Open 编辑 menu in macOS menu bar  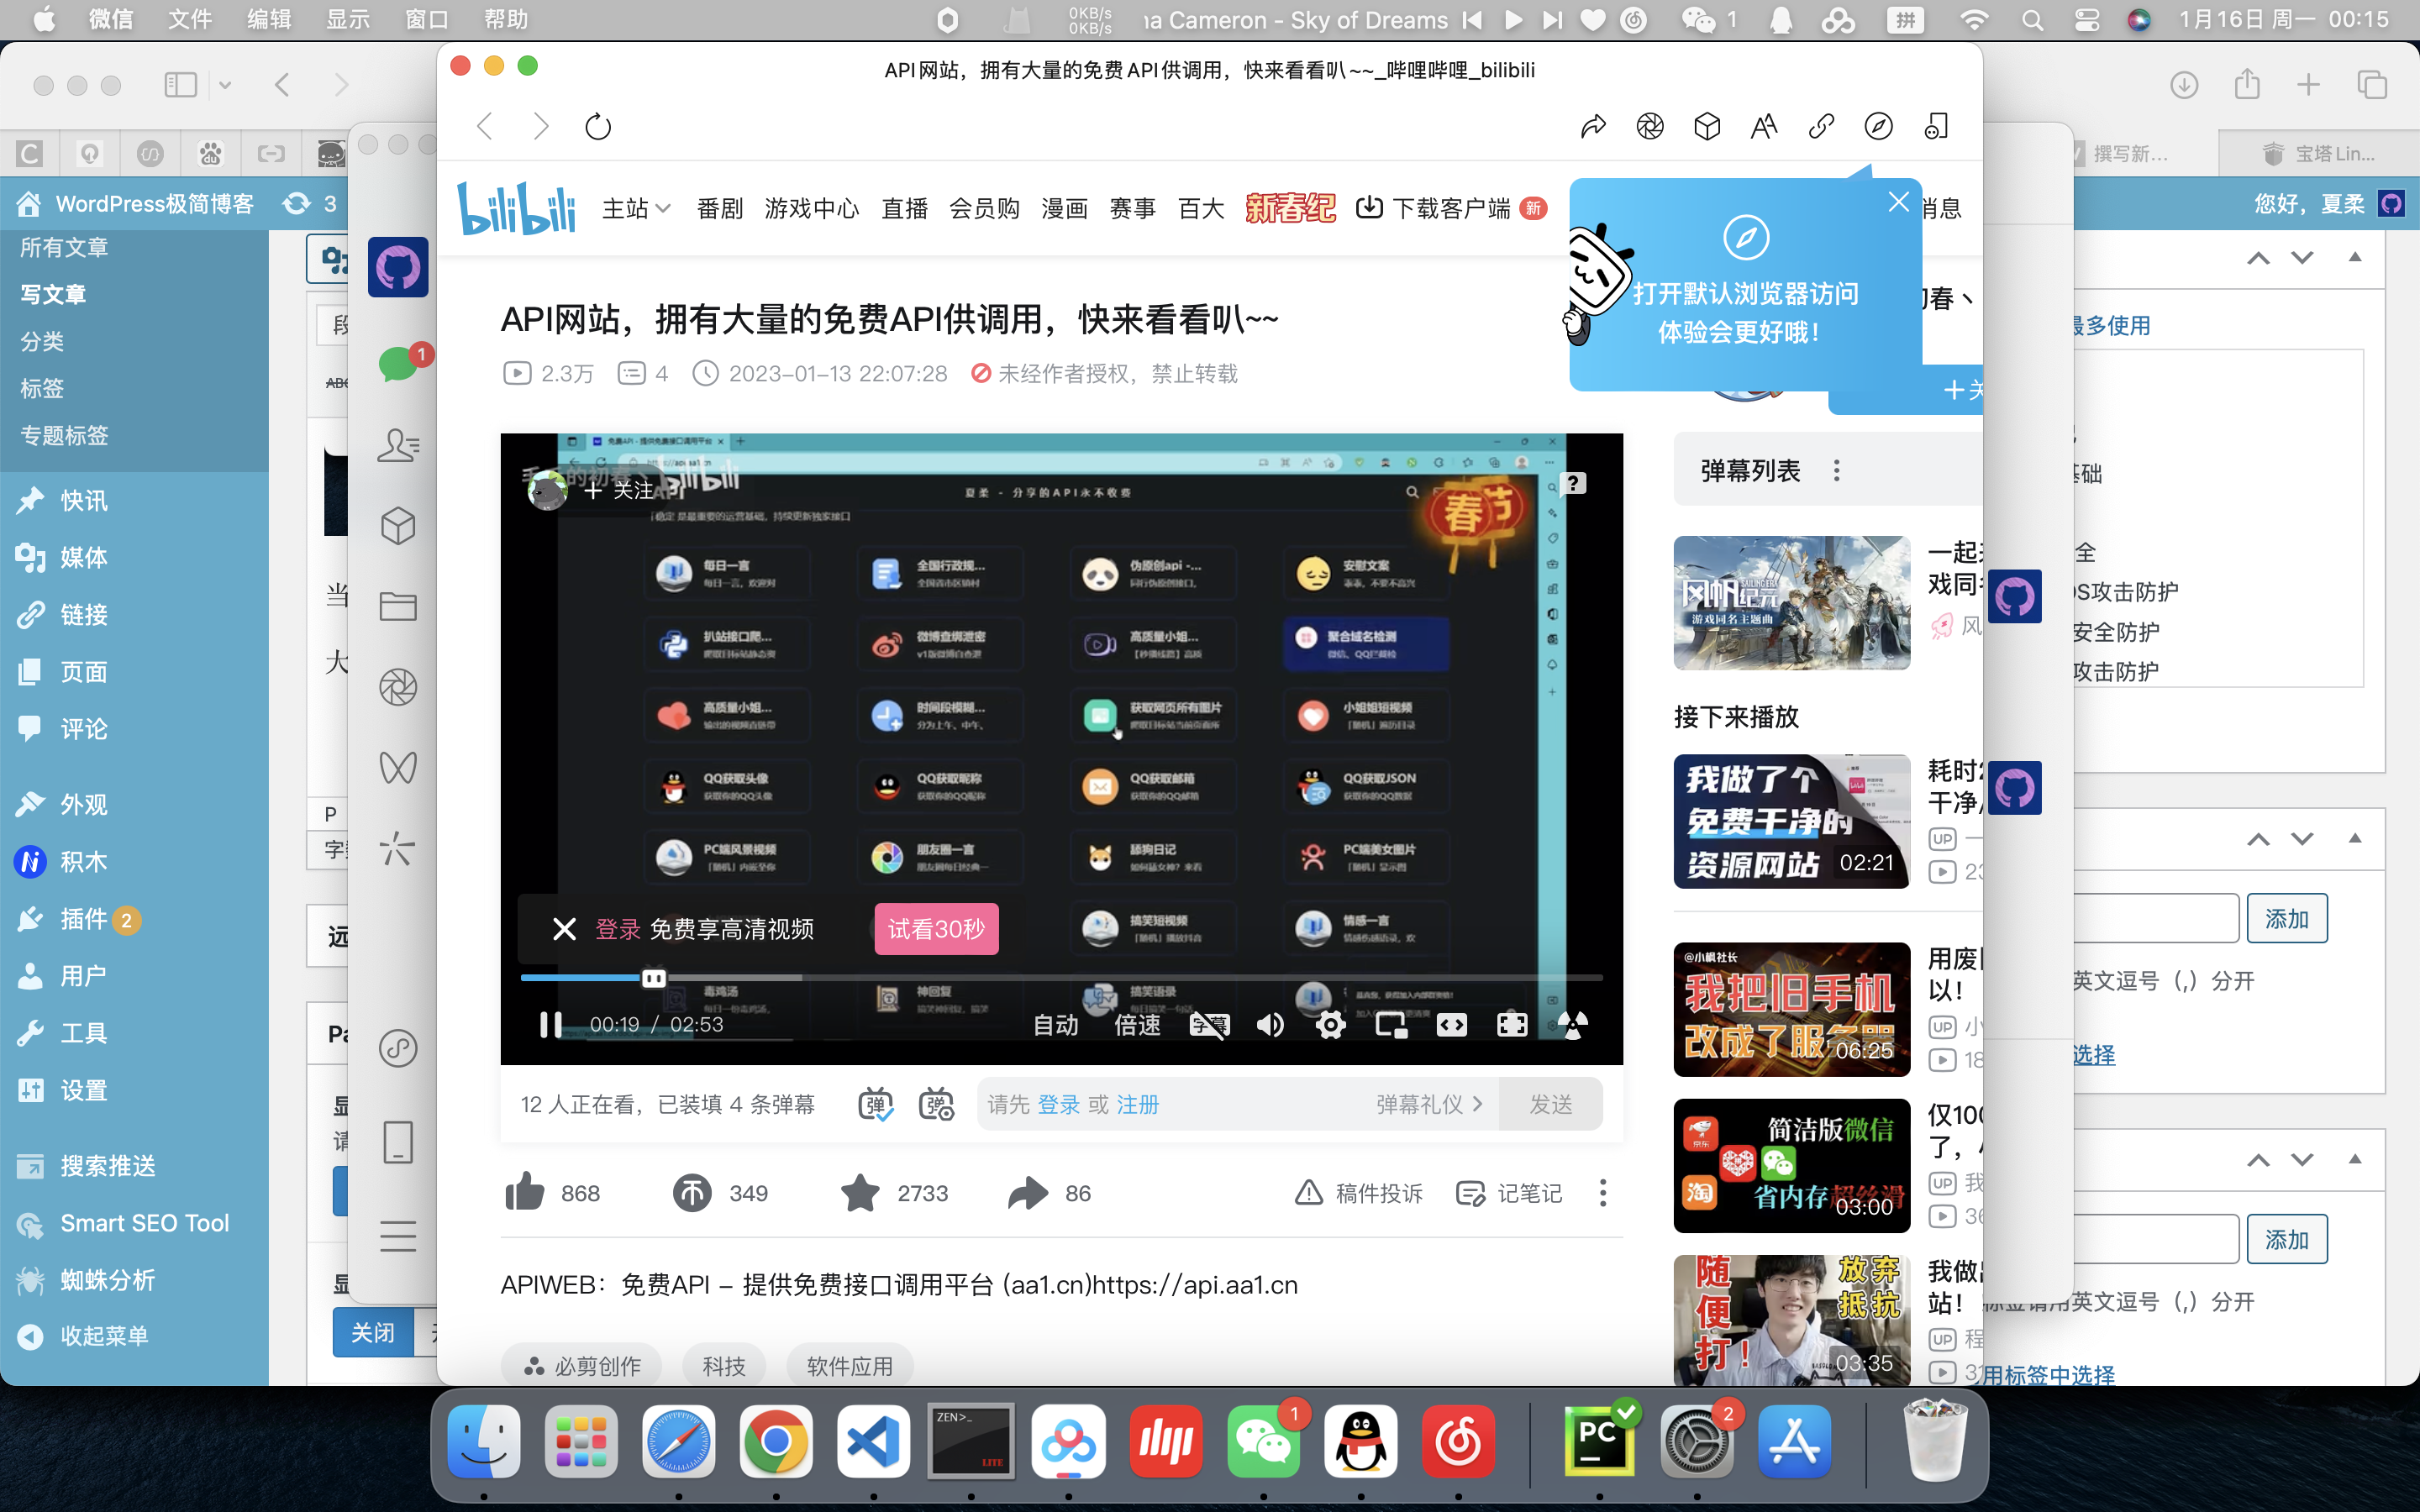pos(269,20)
